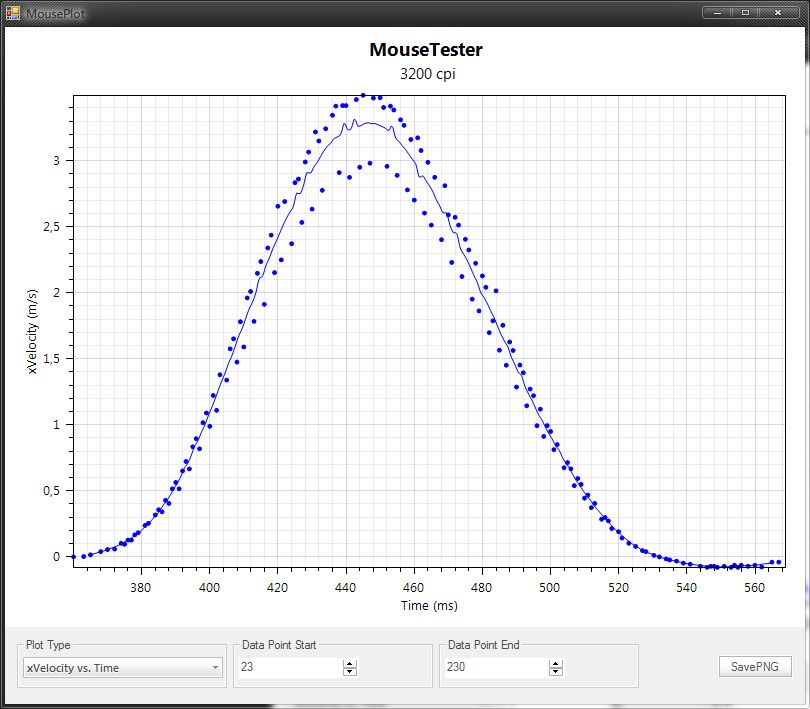Click the MouseTester chart title

click(426, 50)
